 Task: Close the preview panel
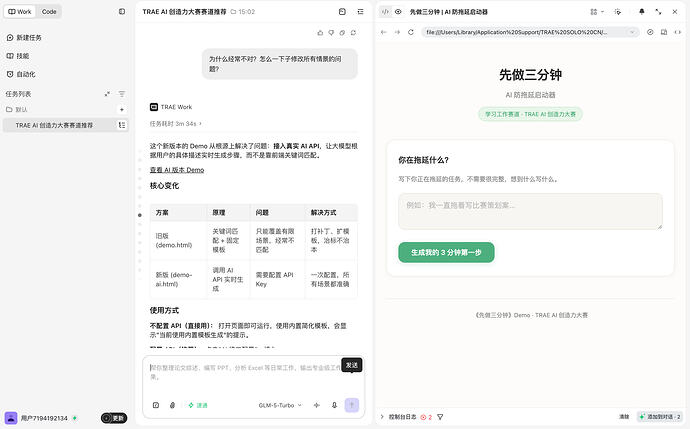pos(675,12)
